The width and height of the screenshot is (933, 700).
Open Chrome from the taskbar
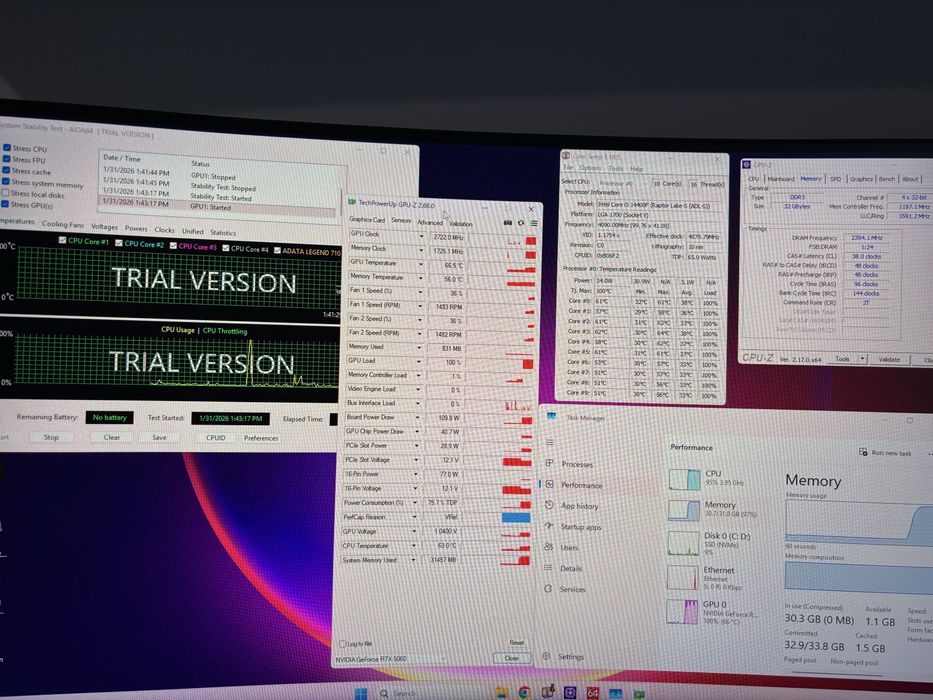[524, 692]
